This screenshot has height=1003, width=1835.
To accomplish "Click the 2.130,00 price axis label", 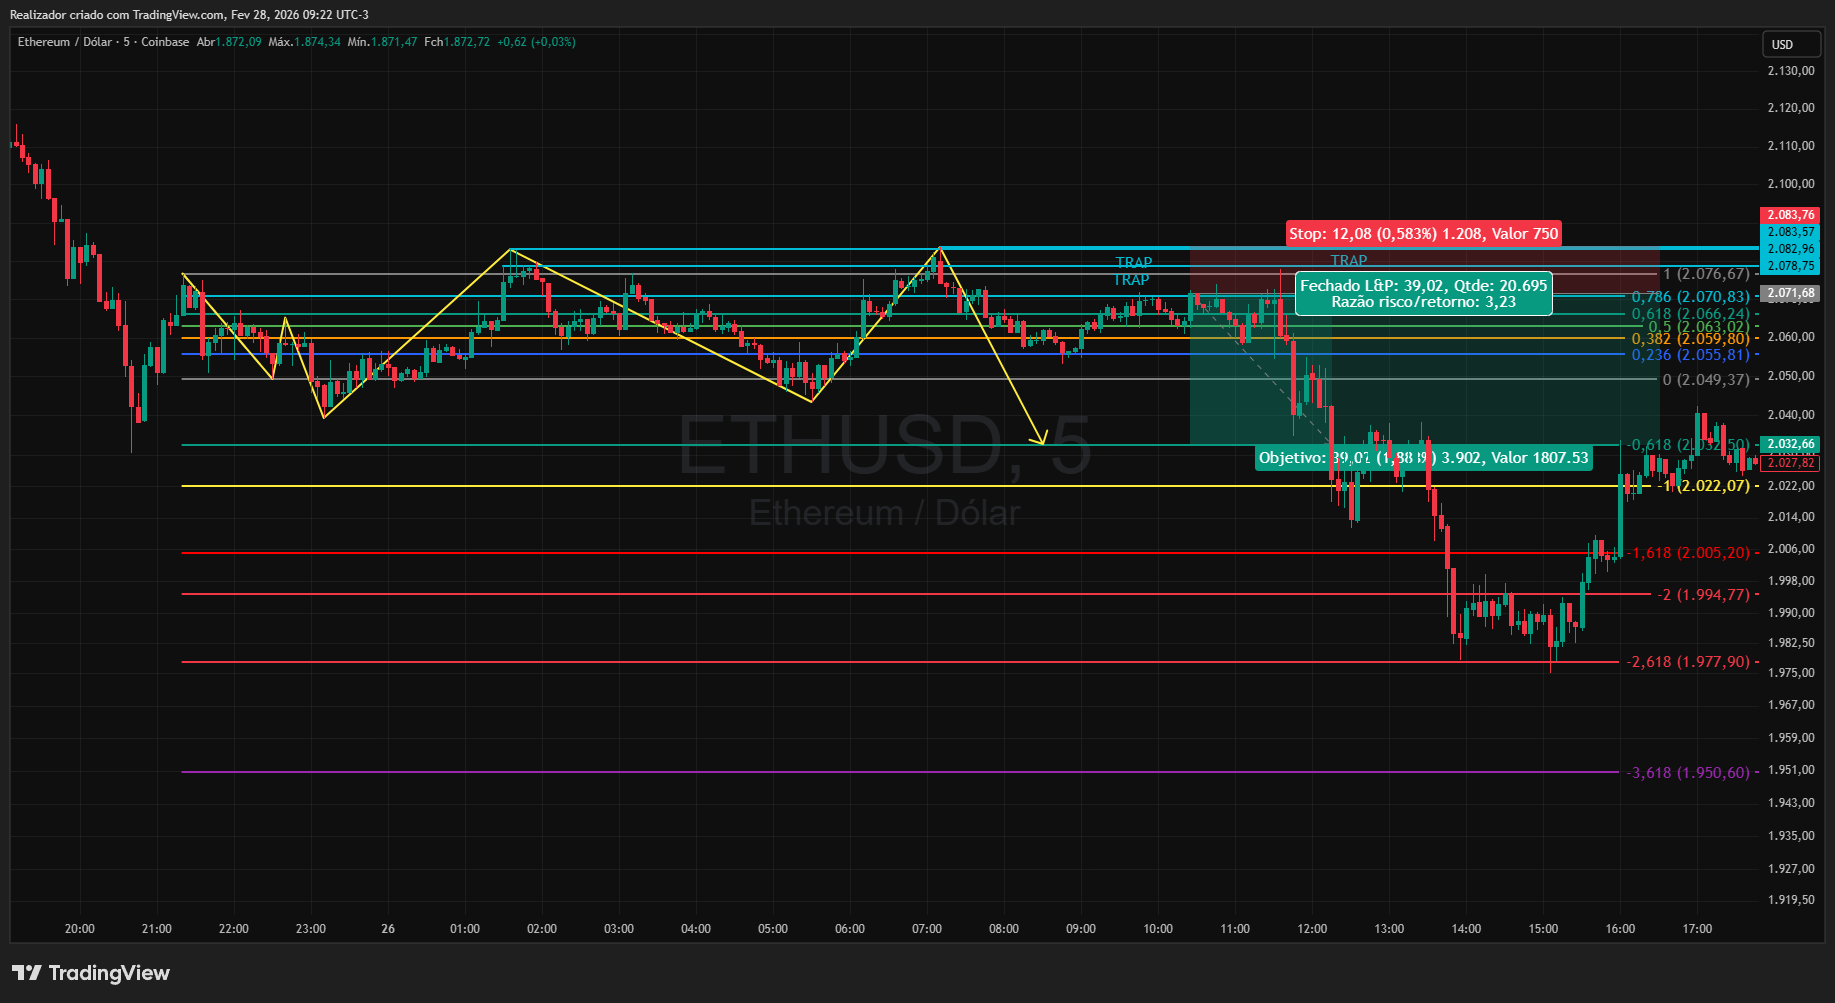I will click(x=1791, y=71).
